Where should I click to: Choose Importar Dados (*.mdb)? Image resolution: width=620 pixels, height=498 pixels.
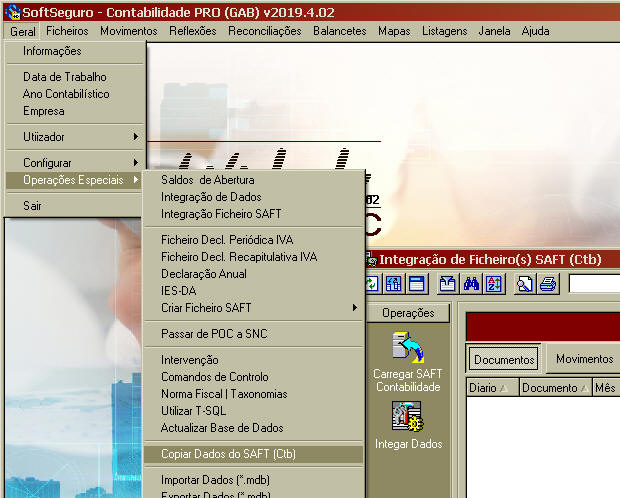tap(253, 479)
